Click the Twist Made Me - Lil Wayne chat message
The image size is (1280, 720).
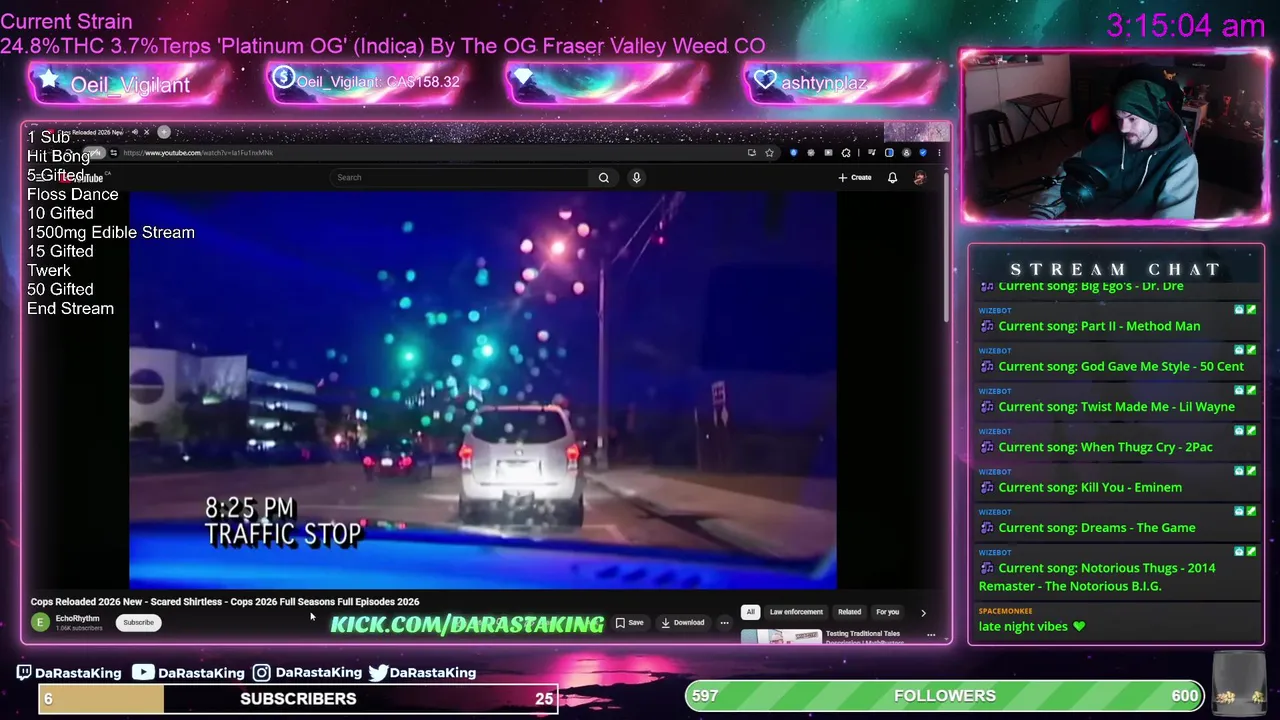pos(1116,407)
